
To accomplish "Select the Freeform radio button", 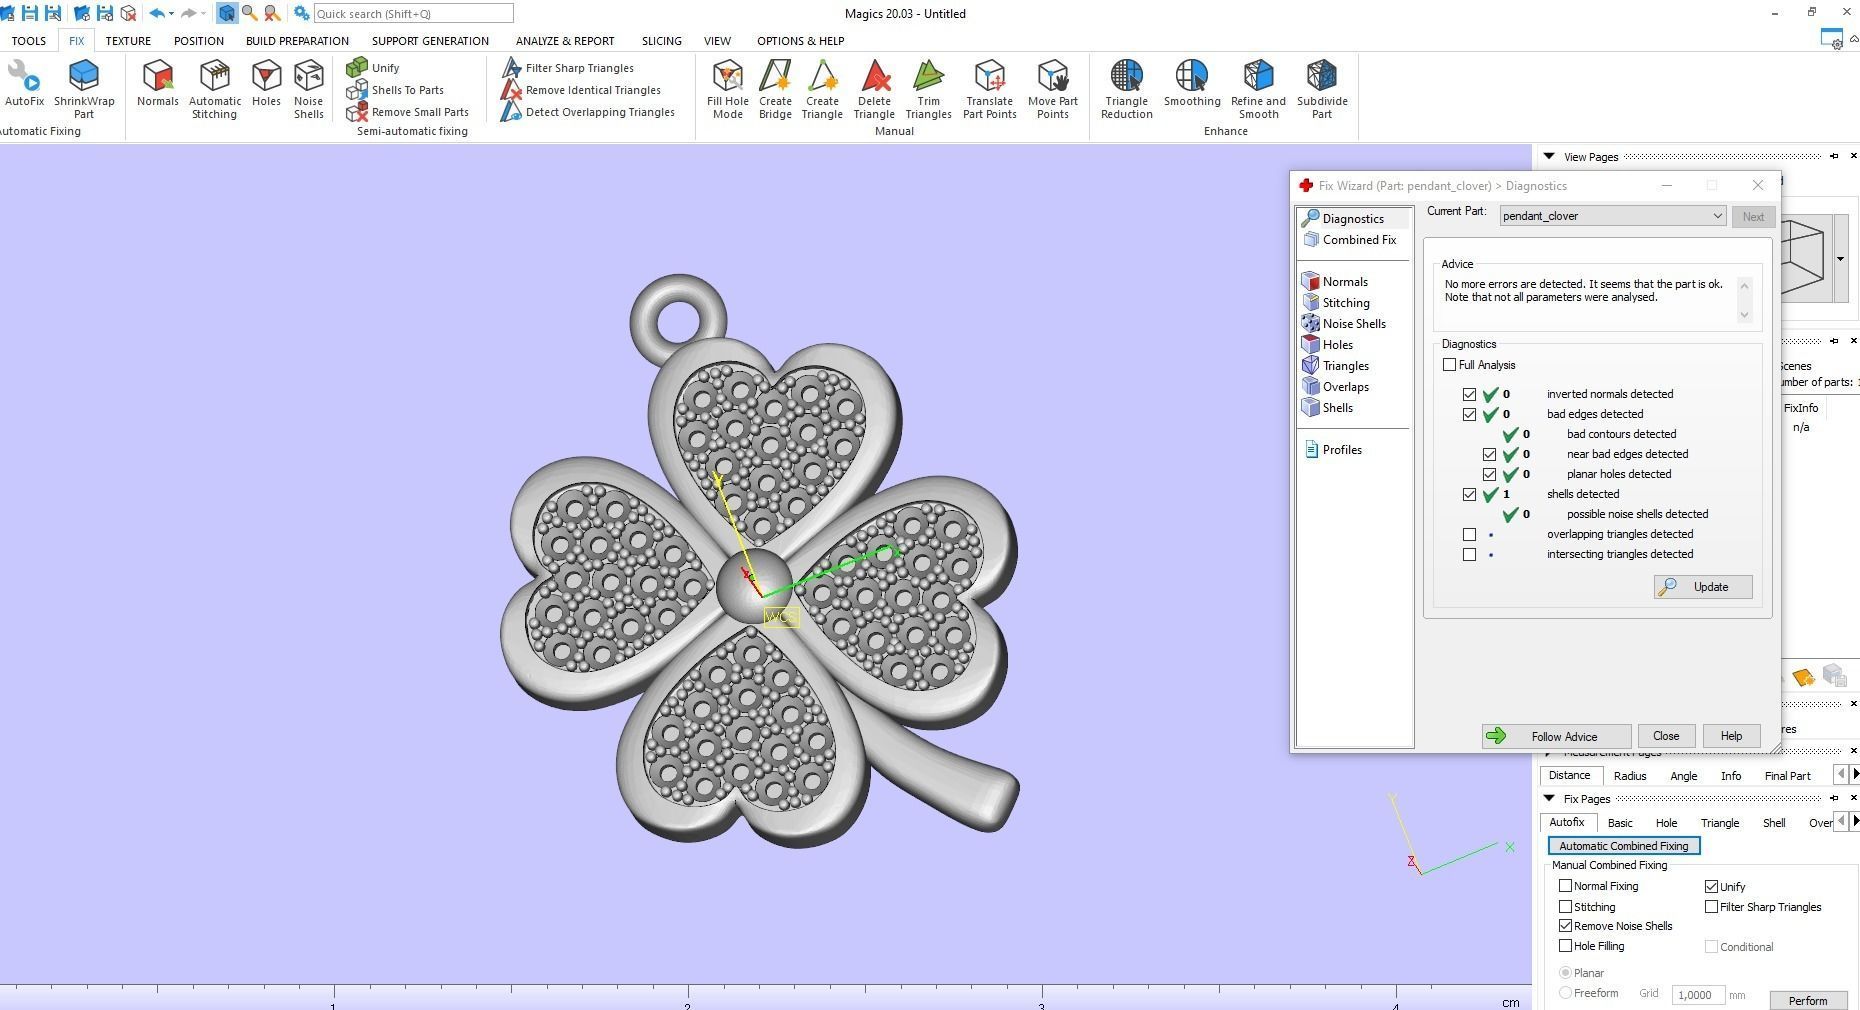I will 1565,993.
